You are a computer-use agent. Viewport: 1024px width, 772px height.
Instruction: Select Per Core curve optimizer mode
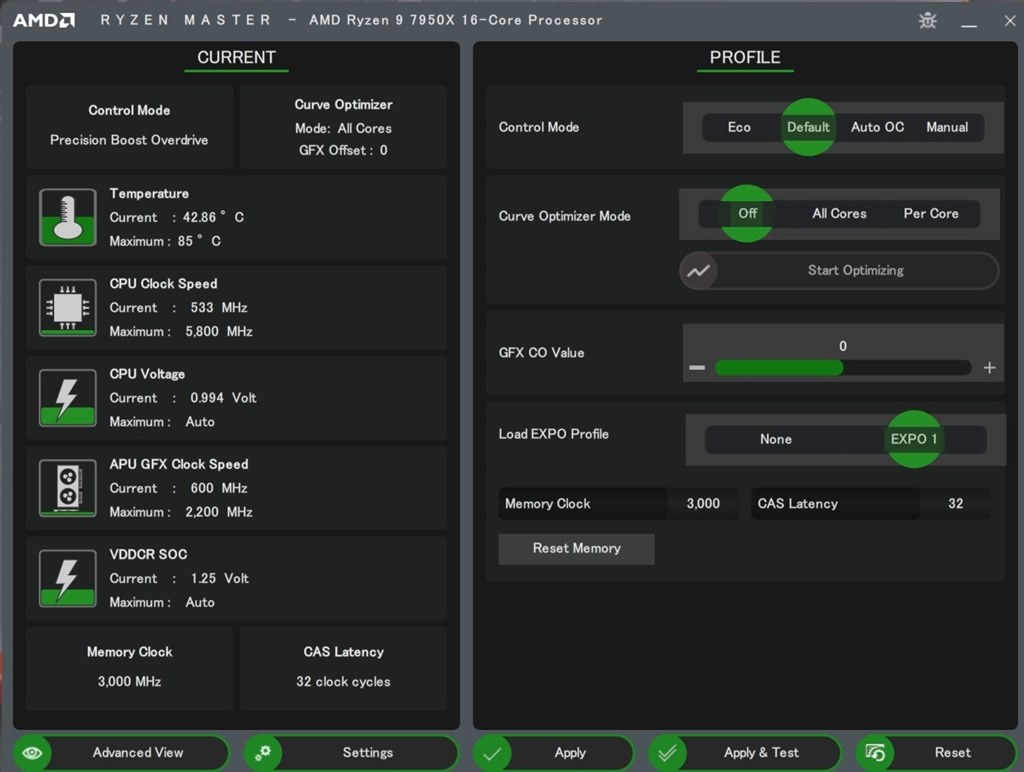tap(930, 213)
